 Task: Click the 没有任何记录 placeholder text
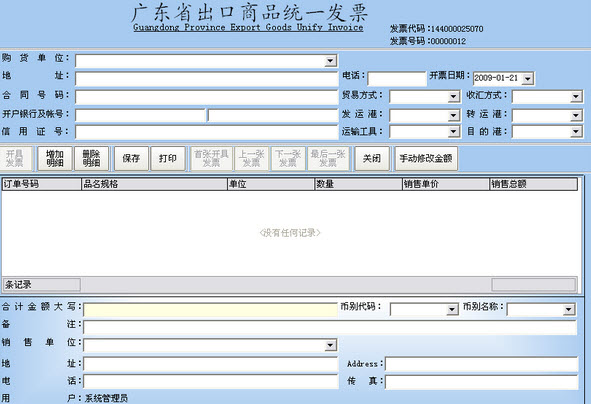point(290,233)
